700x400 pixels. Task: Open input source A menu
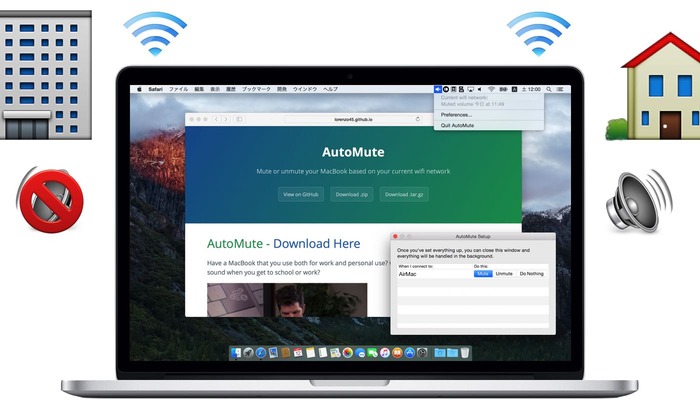click(514, 89)
